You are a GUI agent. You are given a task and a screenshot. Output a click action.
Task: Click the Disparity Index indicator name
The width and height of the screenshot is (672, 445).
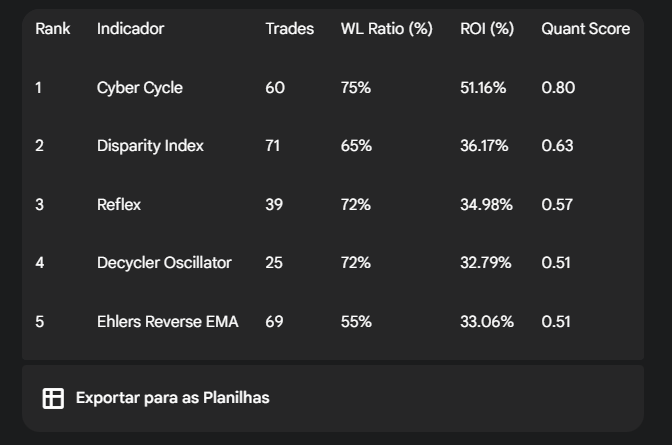[150, 146]
